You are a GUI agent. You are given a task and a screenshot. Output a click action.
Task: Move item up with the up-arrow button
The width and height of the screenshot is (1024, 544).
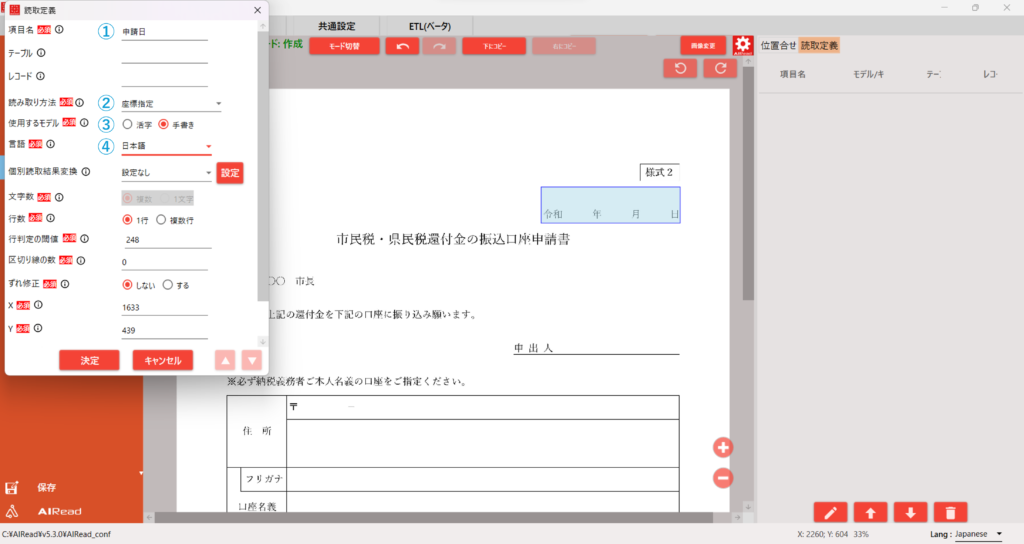(x=870, y=513)
